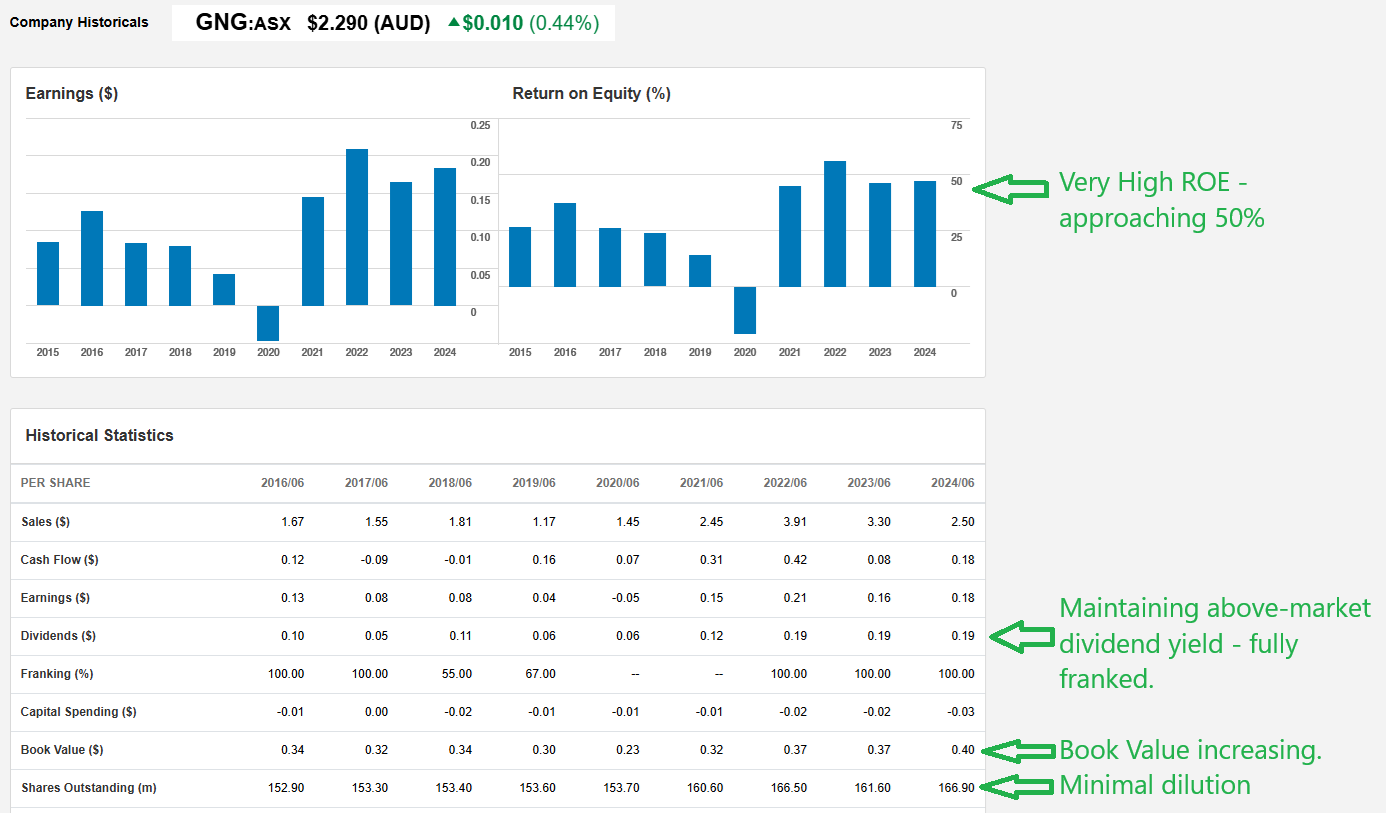Select the 2022 bar in Earnings chart
Screen dimensions: 1386x813
(x=357, y=227)
